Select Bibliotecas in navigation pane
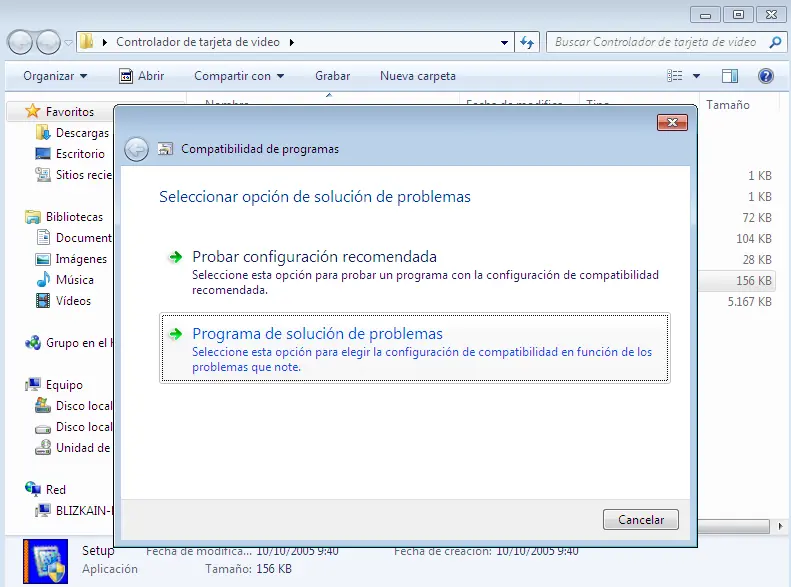Image resolution: width=791 pixels, height=587 pixels. tap(64, 217)
